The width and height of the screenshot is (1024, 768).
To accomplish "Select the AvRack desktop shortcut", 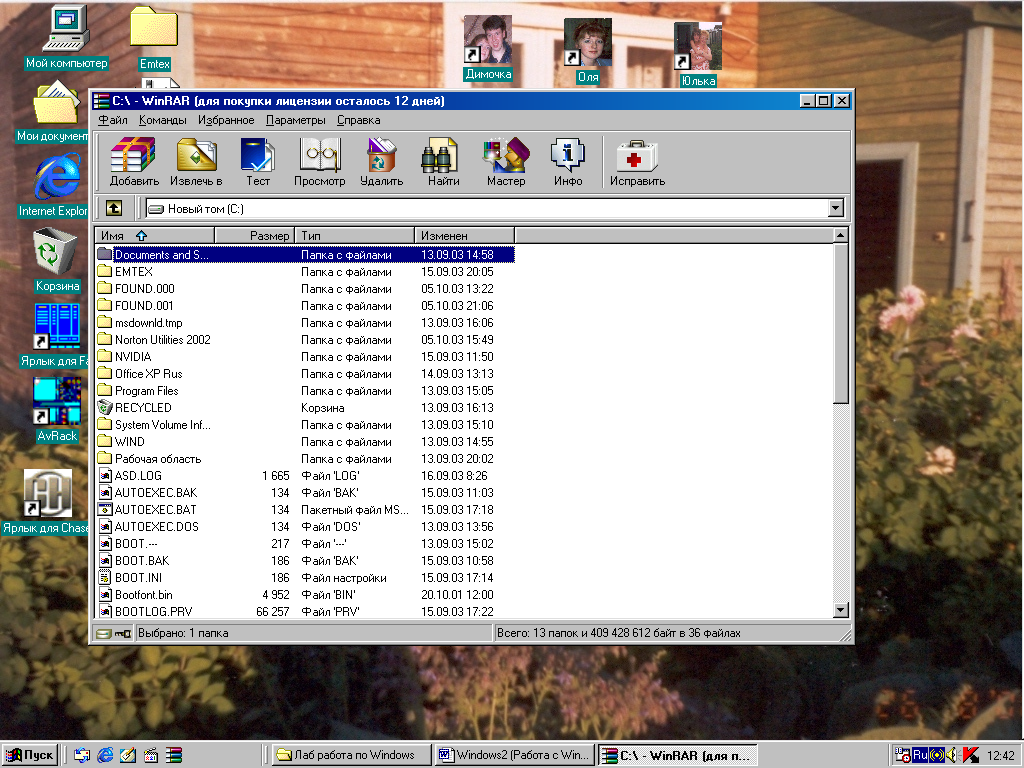I will coord(57,409).
